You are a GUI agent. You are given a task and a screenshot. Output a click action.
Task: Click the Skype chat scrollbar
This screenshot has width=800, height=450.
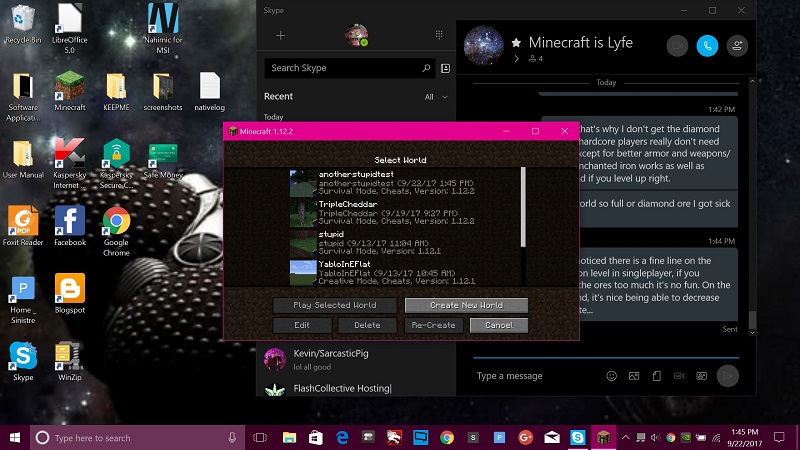(752, 319)
